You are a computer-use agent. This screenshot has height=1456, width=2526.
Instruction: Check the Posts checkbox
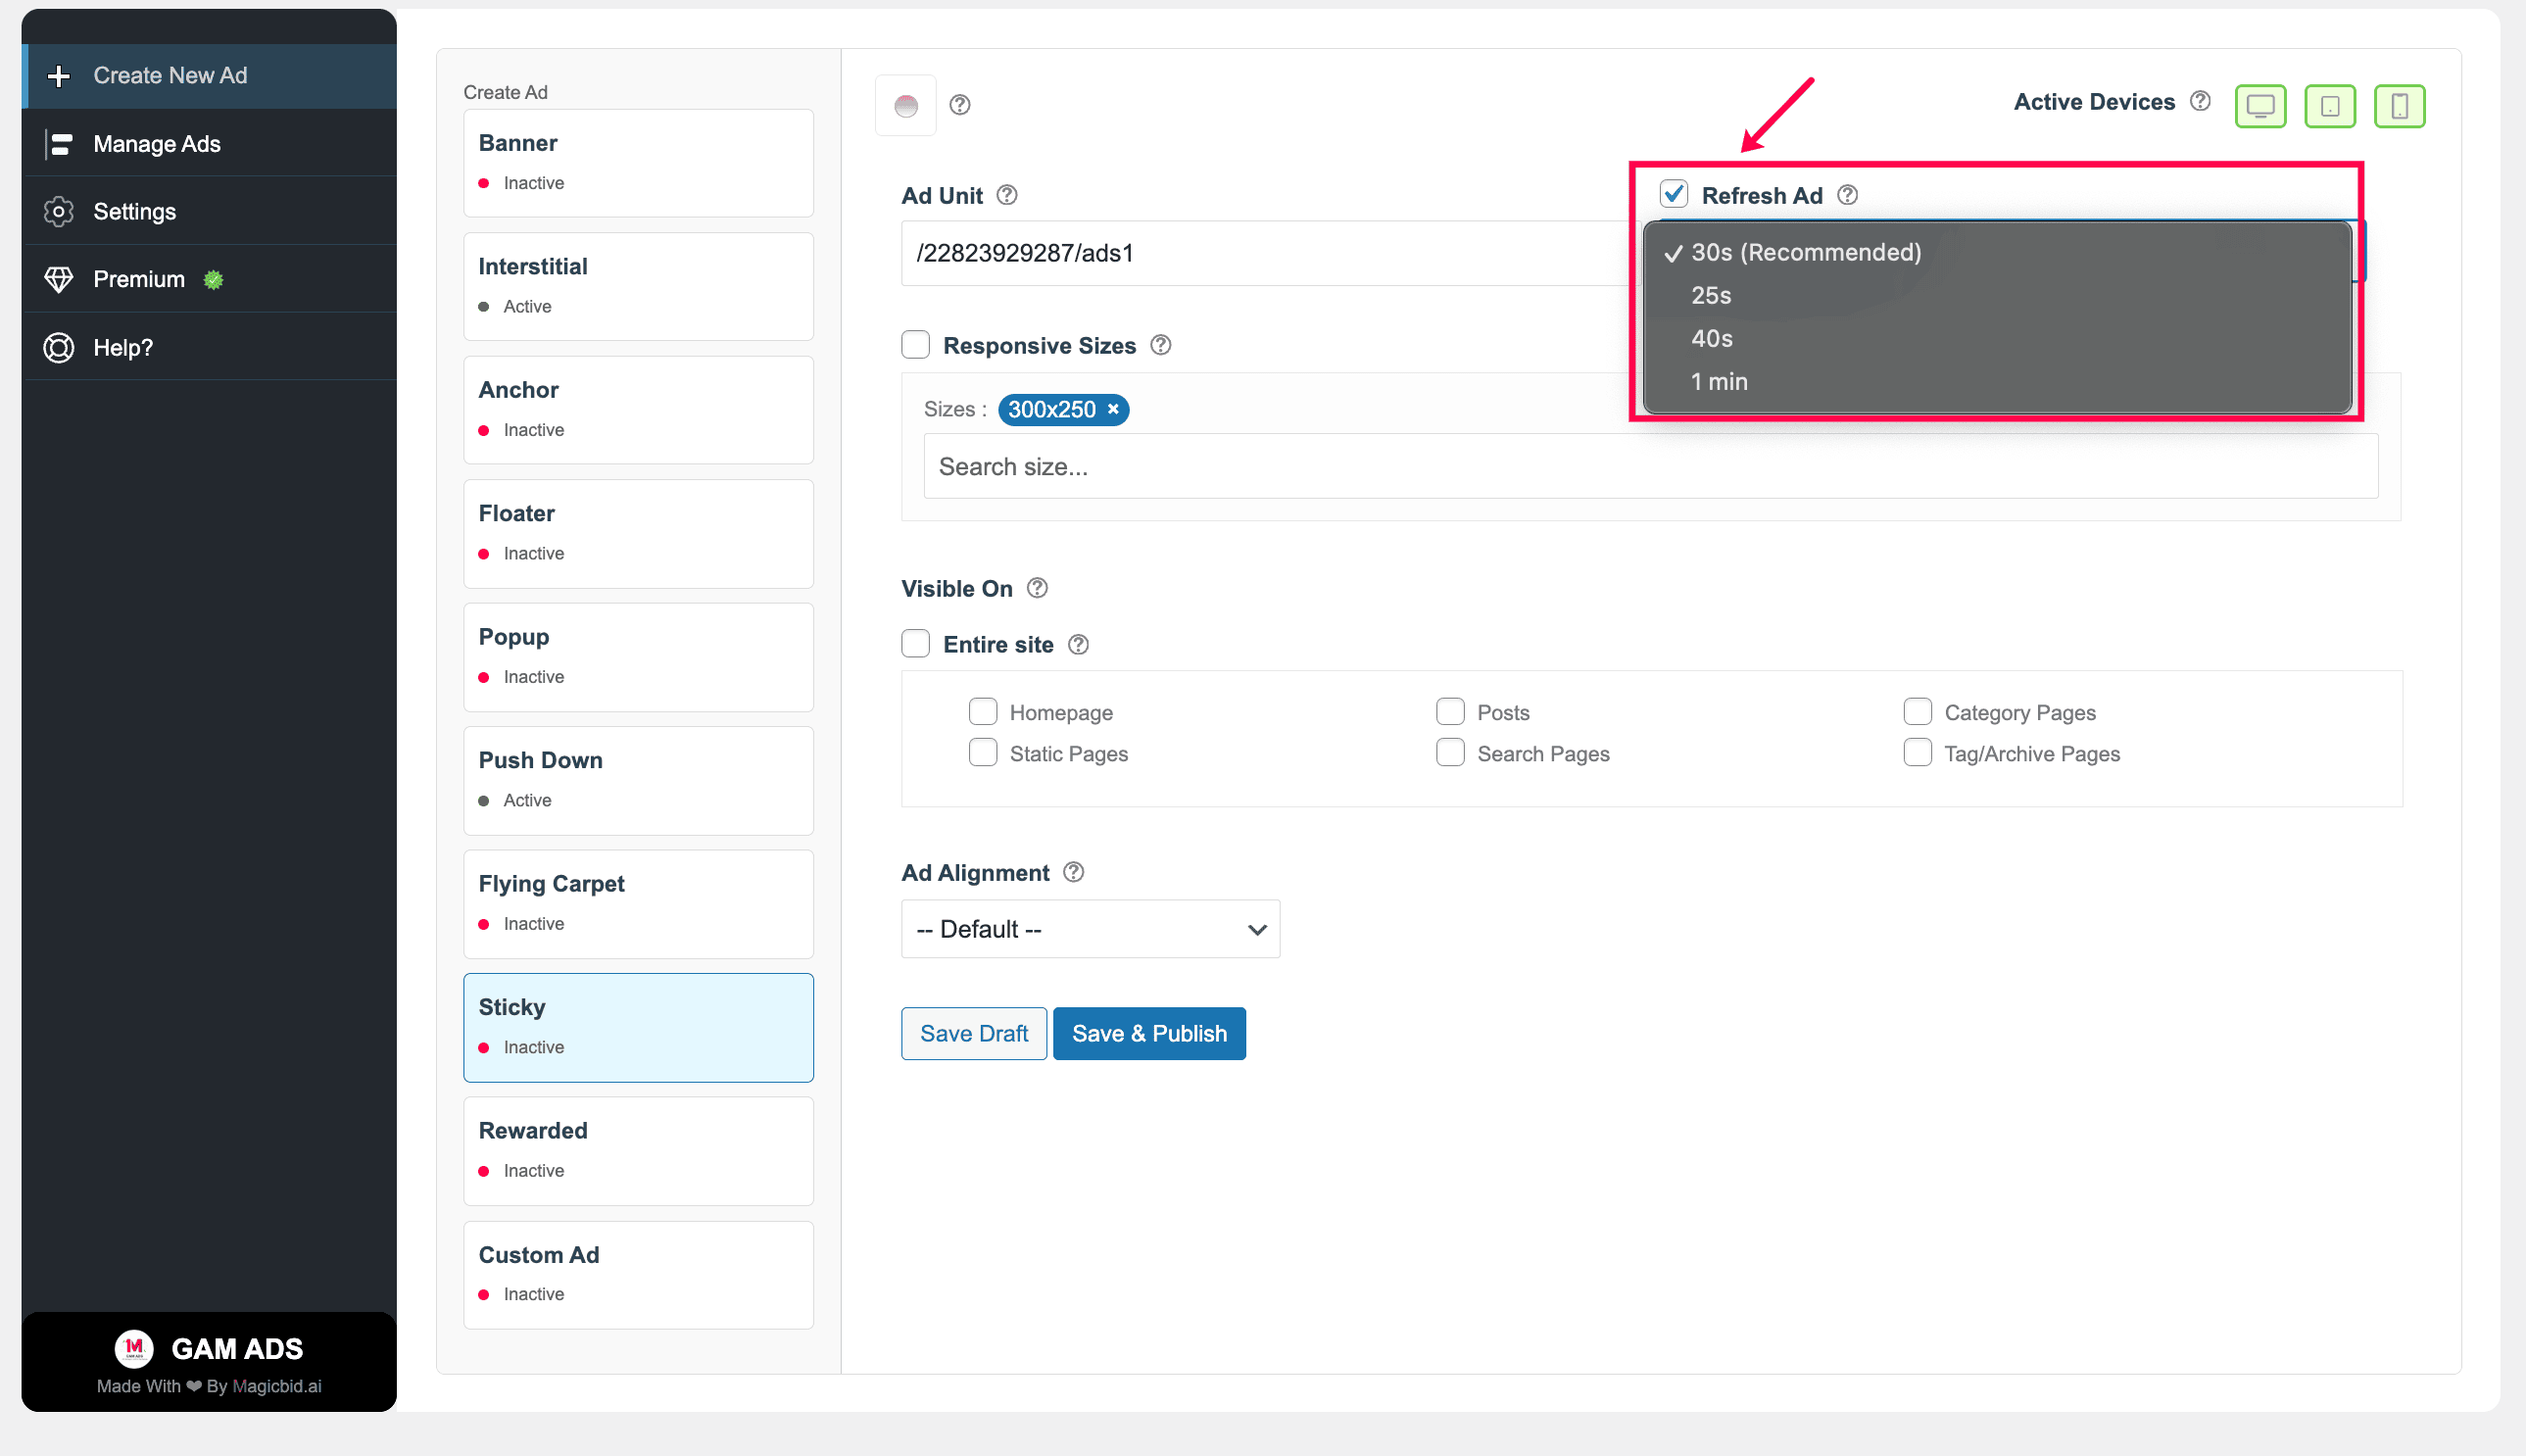point(1450,712)
